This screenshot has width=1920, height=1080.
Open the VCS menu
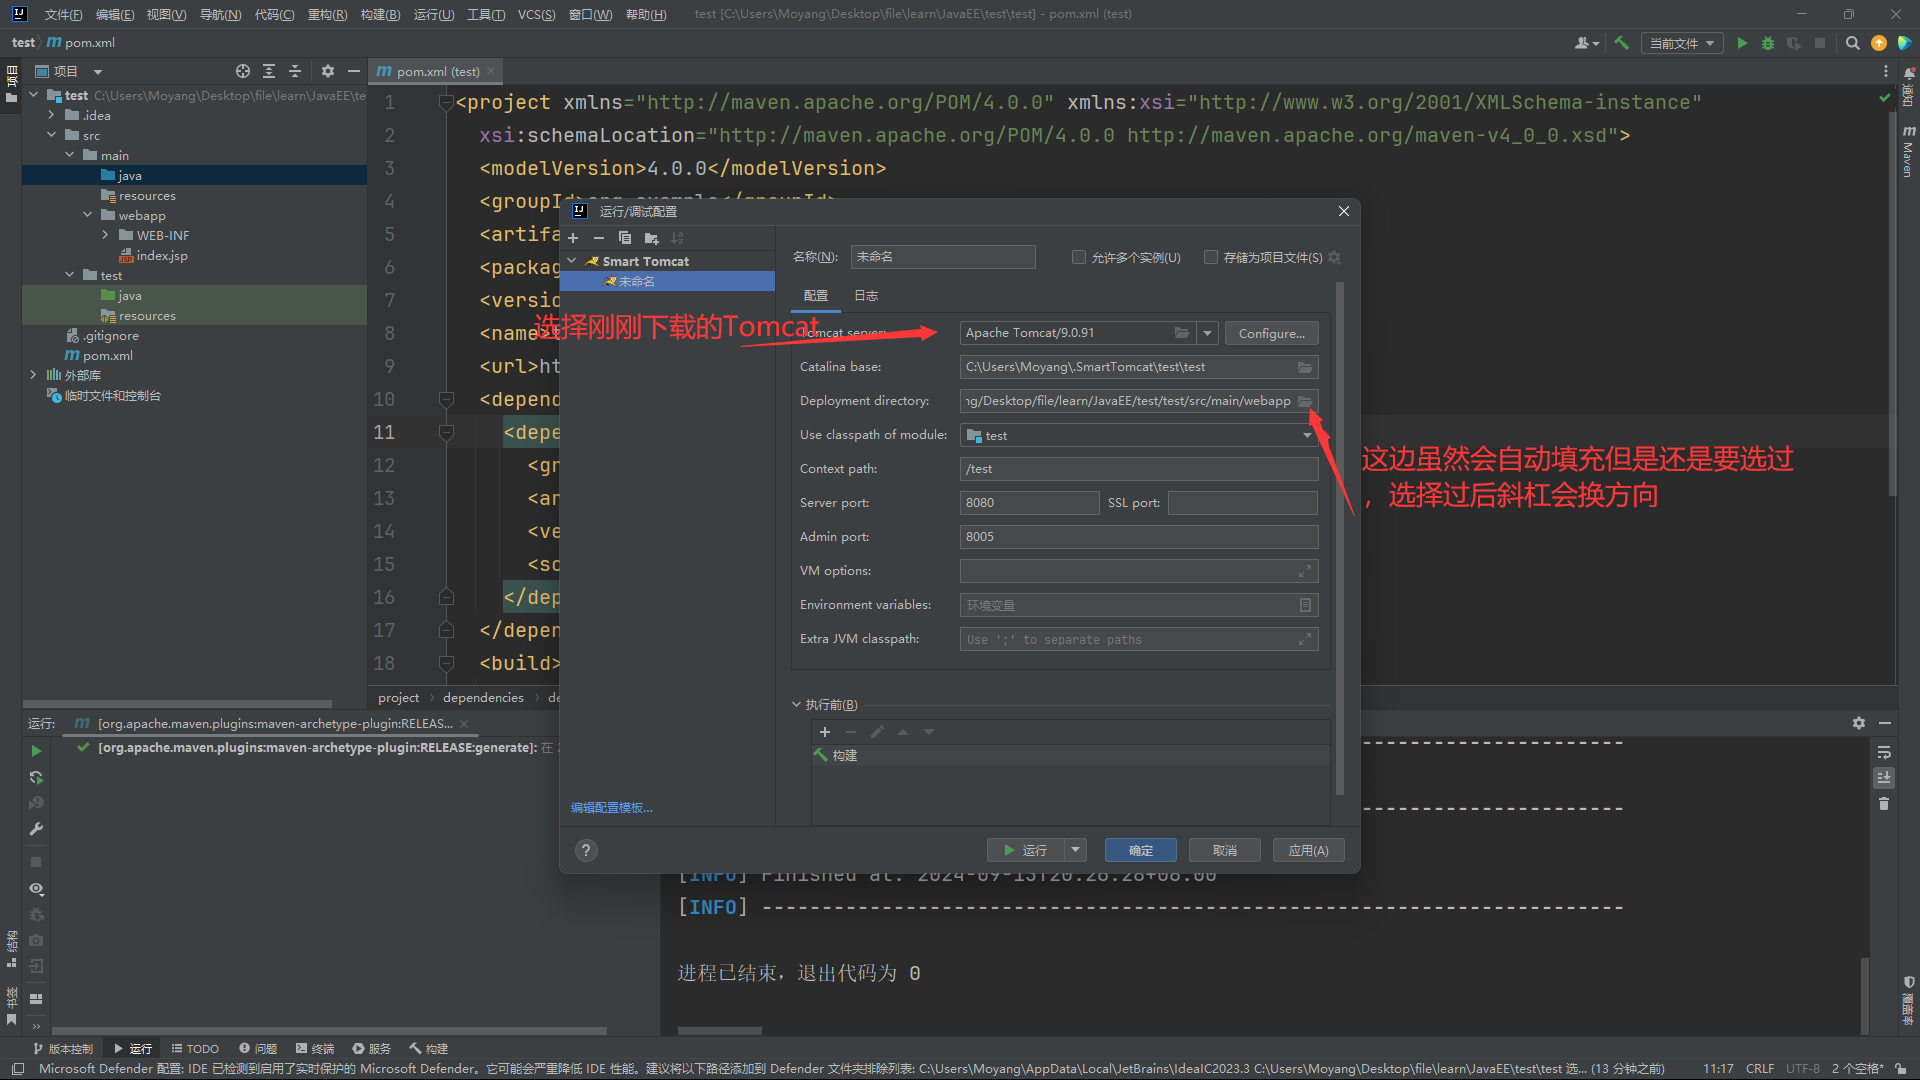coord(537,14)
